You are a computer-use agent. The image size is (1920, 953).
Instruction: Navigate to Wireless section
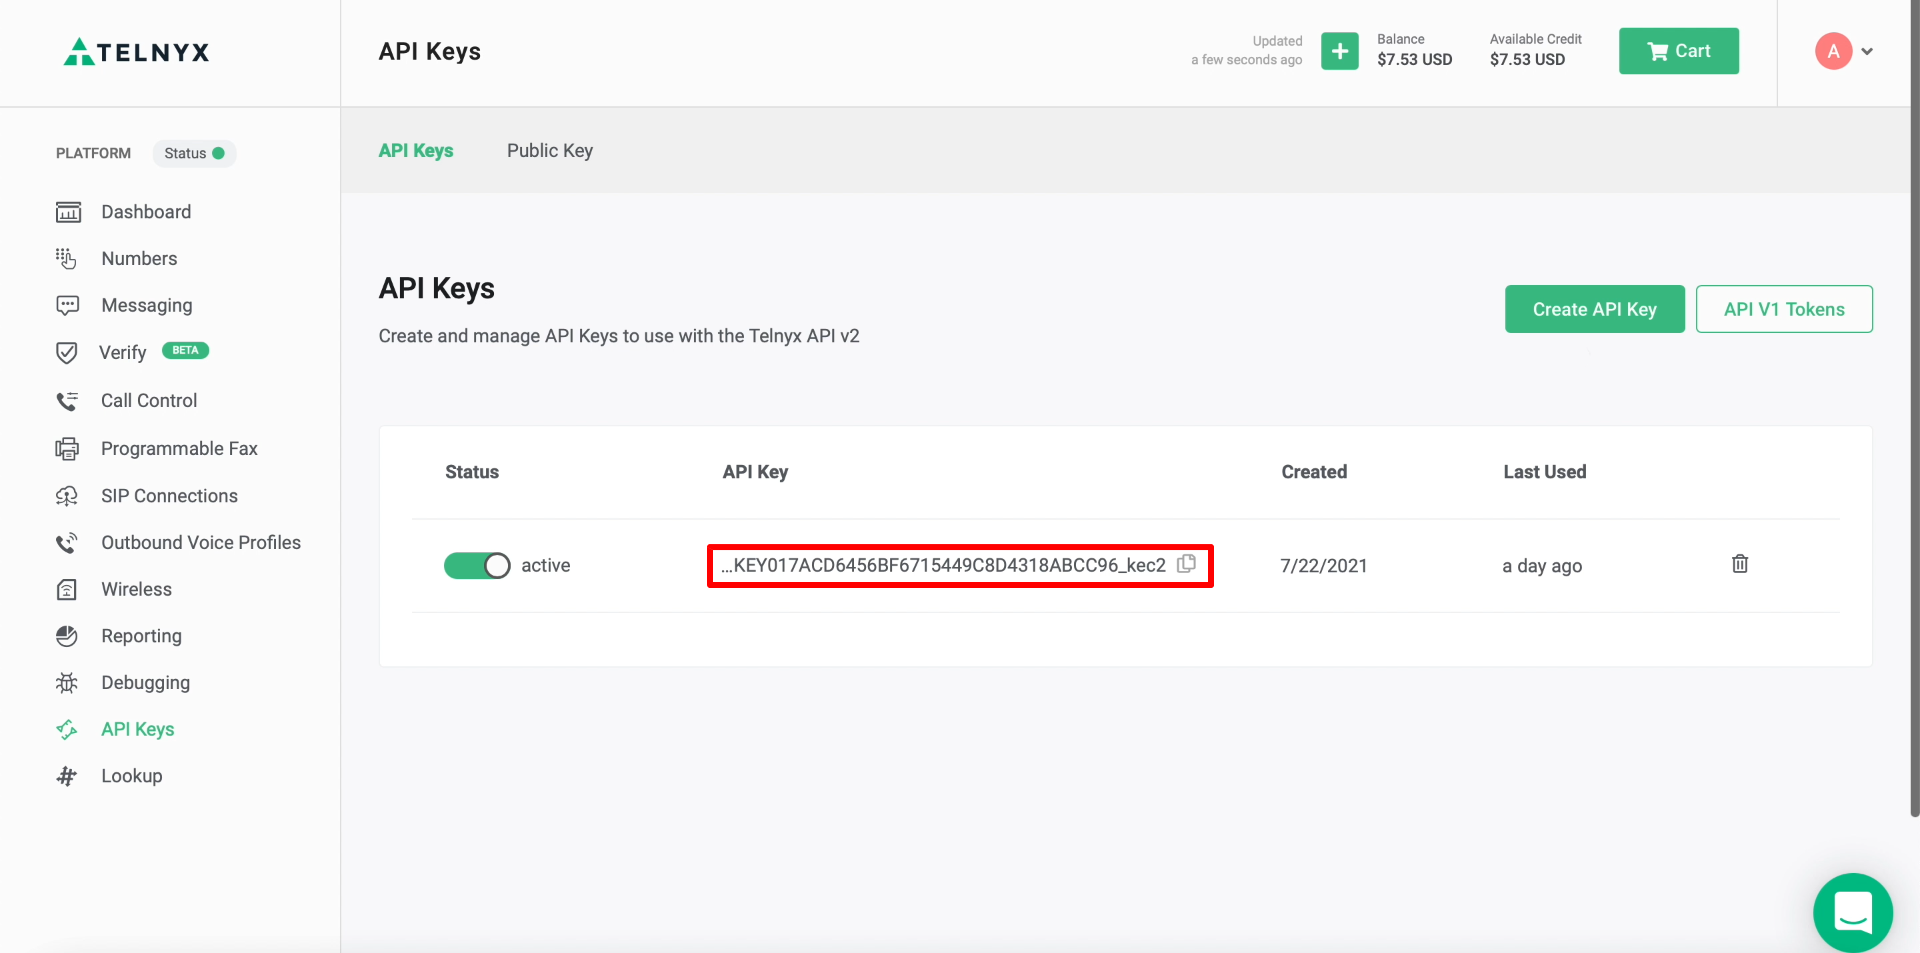[136, 590]
